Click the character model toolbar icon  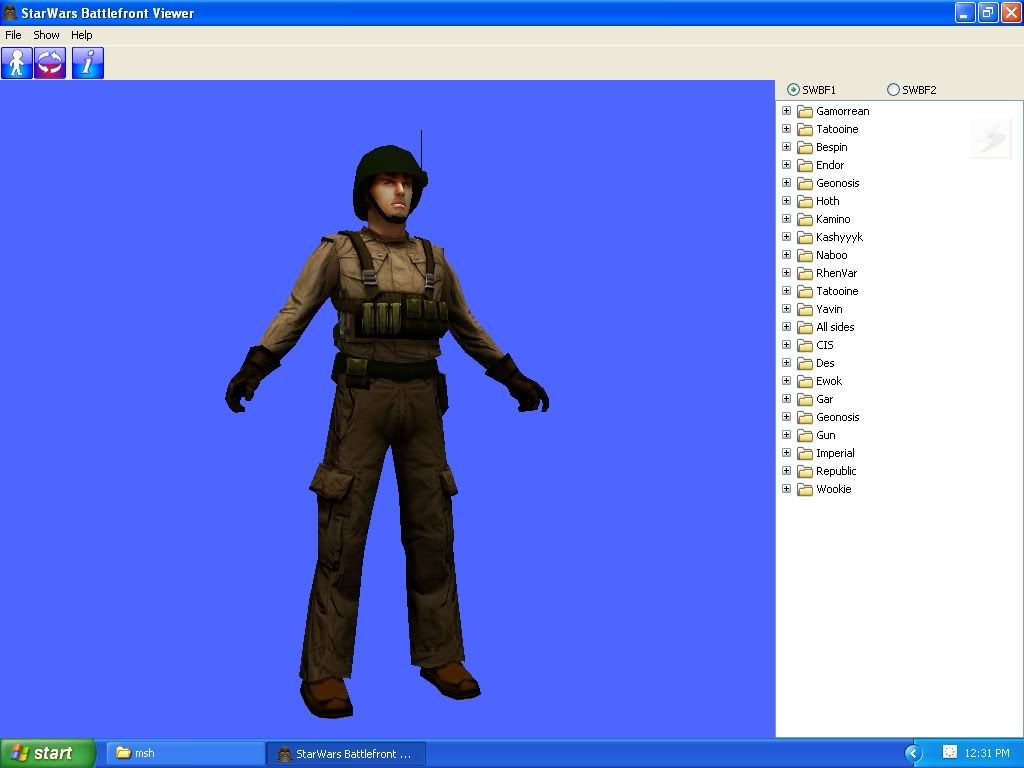[x=17, y=63]
